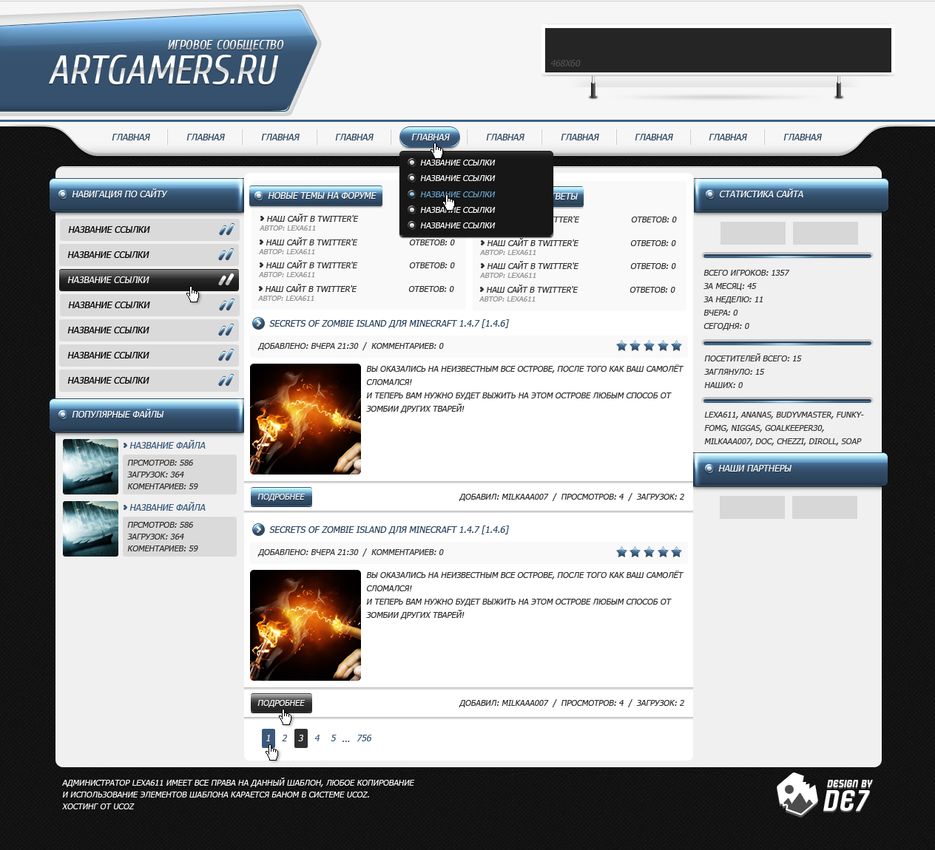Expand the Наши партнеры panel header
The width and height of the screenshot is (935, 850).
(790, 468)
